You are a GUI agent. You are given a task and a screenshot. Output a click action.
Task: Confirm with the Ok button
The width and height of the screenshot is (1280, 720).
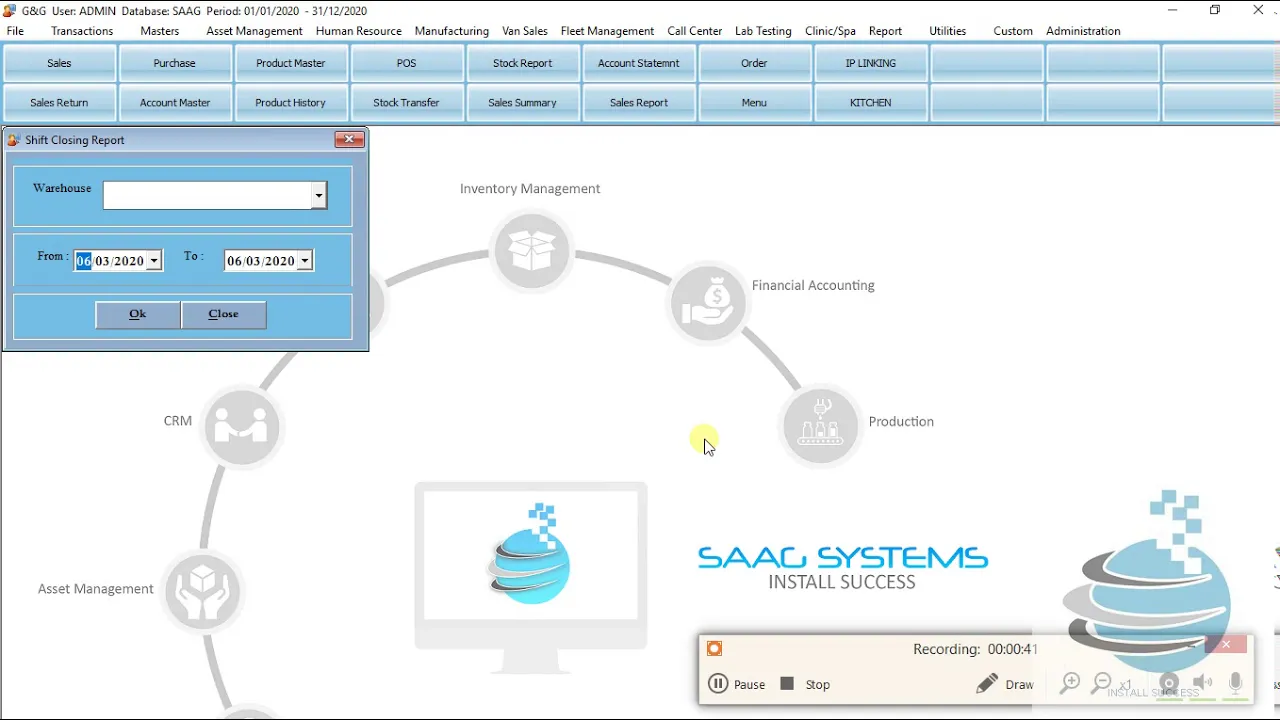[138, 314]
